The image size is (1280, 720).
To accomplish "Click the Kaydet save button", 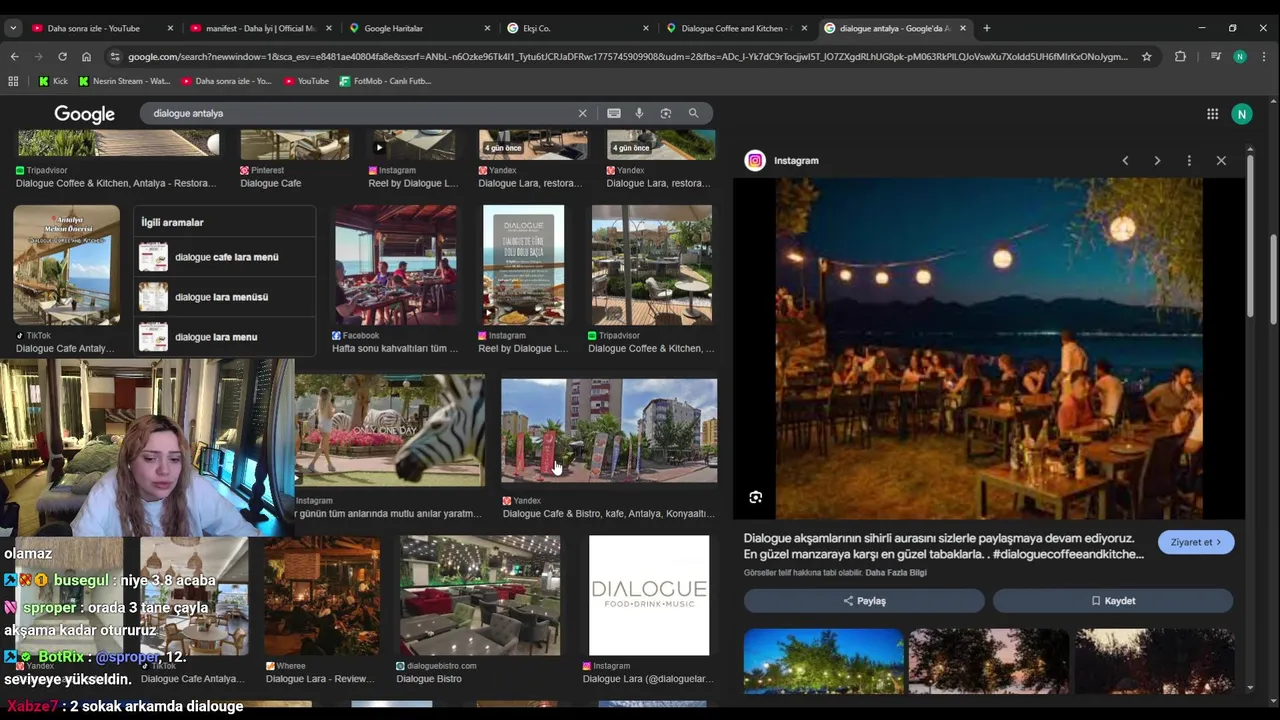I will [x=1113, y=601].
